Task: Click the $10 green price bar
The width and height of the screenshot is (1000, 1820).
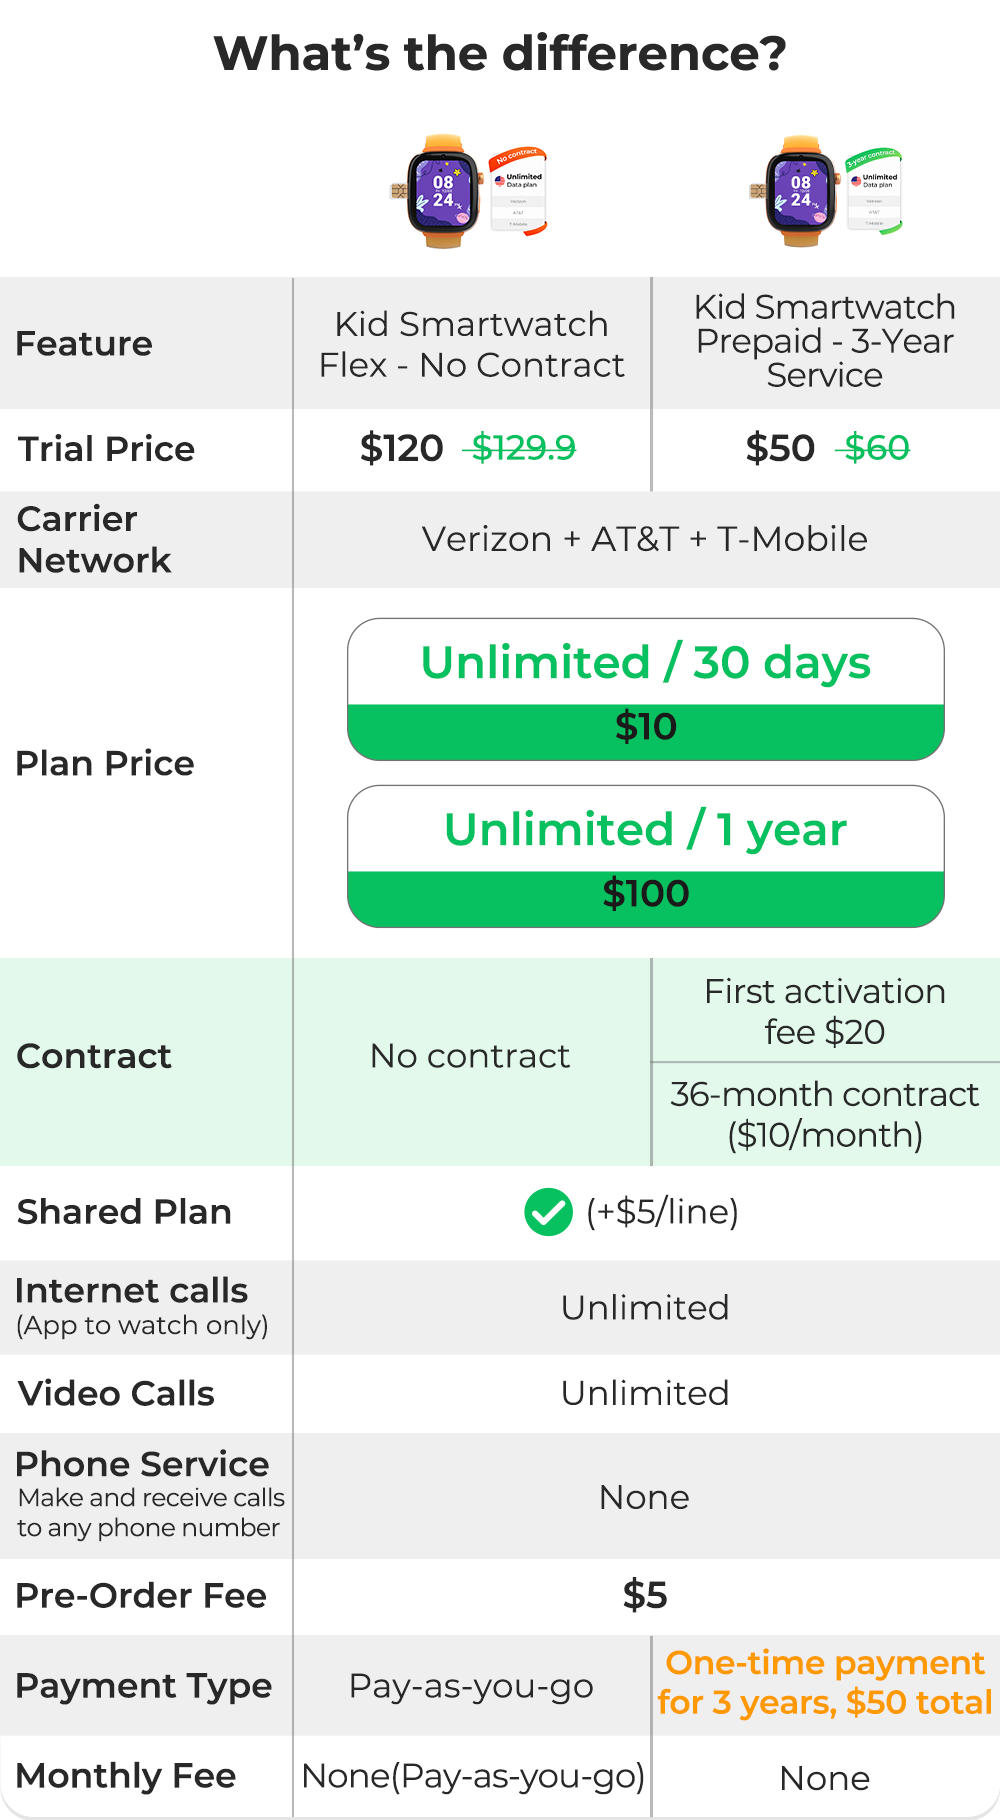Action: 645,728
